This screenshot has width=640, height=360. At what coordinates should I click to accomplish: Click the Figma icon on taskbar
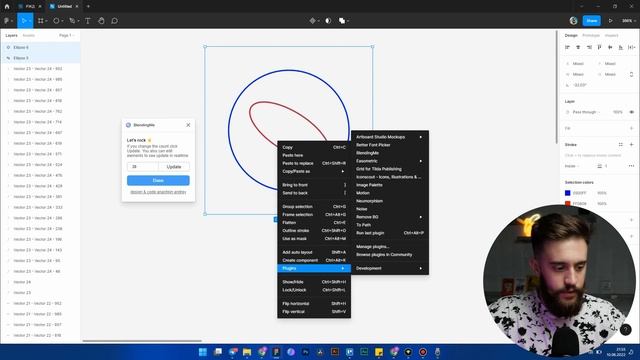tap(276, 352)
